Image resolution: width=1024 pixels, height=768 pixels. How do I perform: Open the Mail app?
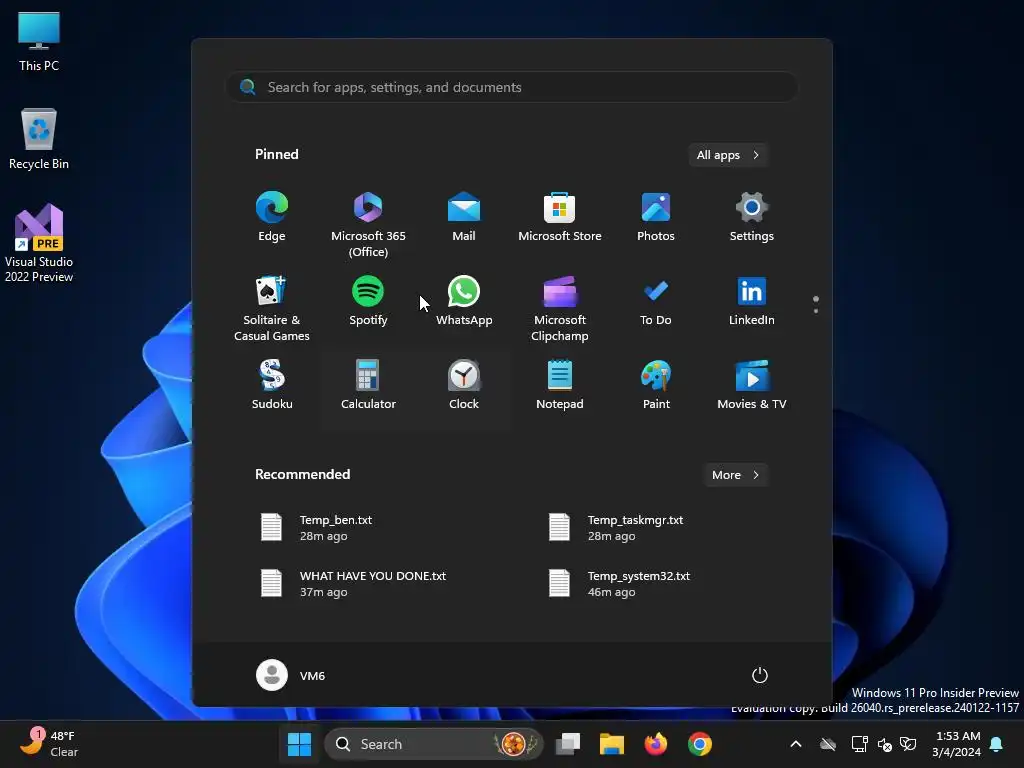(x=464, y=217)
